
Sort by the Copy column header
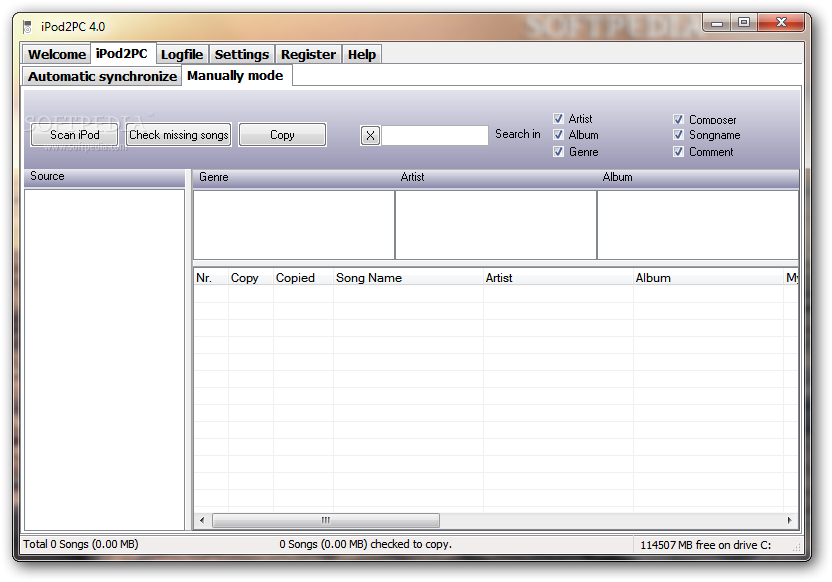click(250, 277)
